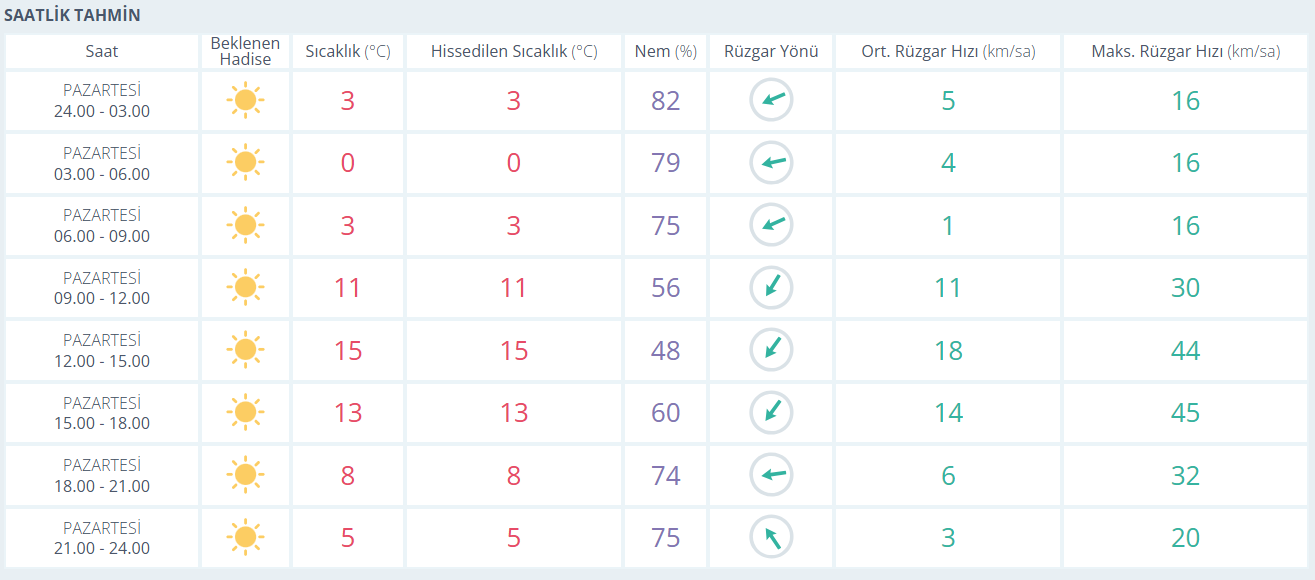Select the PAZARTESİ 12.00 - 15.00 time cell
The height and width of the screenshot is (580, 1315).
point(101,351)
